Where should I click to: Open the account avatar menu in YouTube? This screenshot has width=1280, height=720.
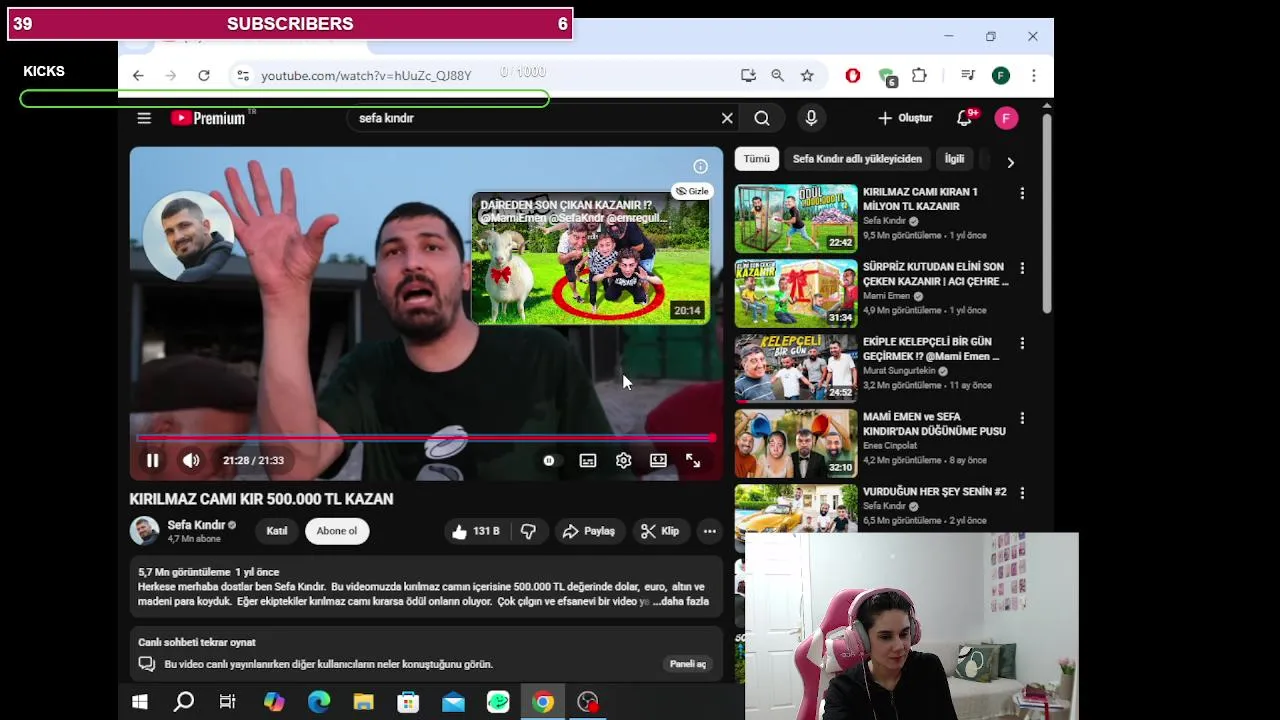coord(1006,118)
